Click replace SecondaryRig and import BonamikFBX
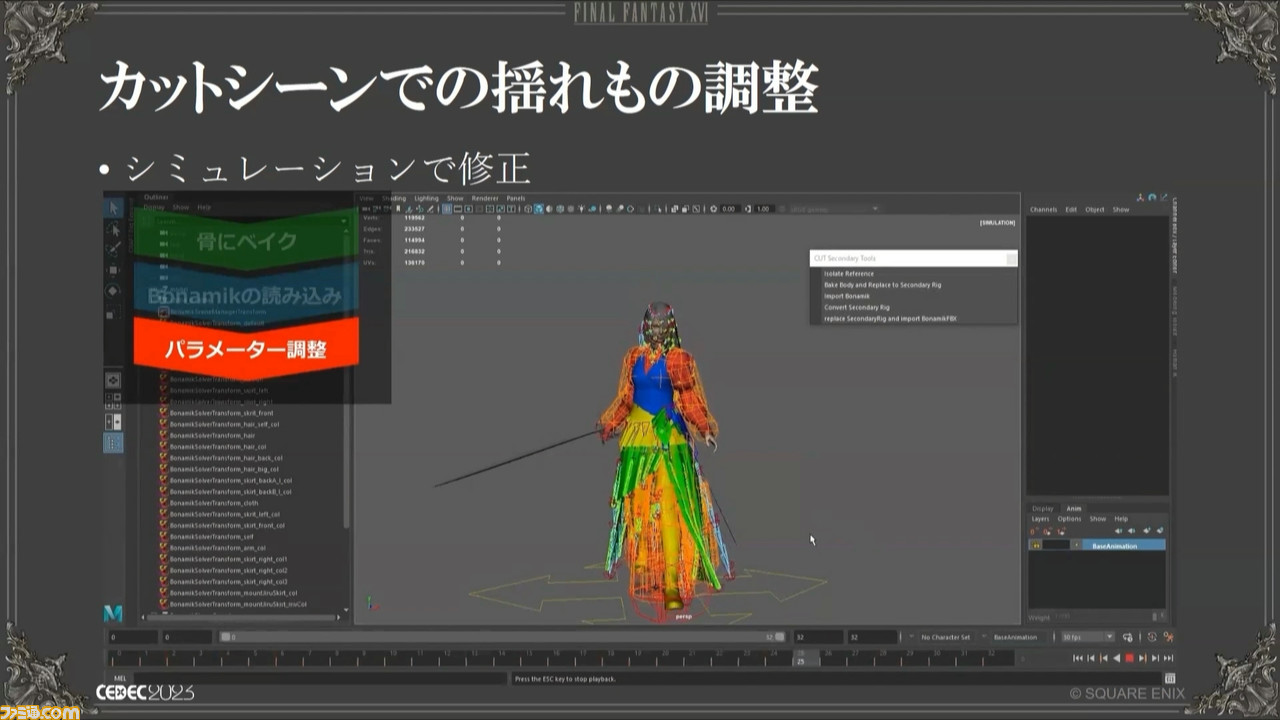The width and height of the screenshot is (1280, 720). [x=890, y=318]
